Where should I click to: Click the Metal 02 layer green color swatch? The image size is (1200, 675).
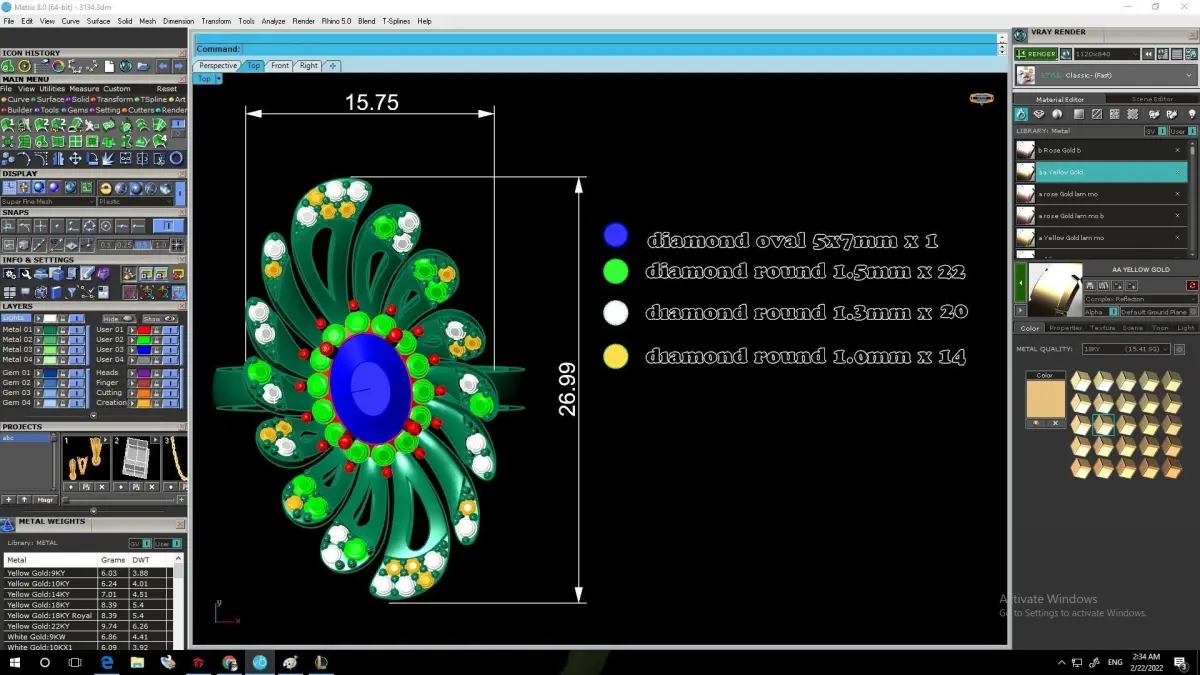50,340
